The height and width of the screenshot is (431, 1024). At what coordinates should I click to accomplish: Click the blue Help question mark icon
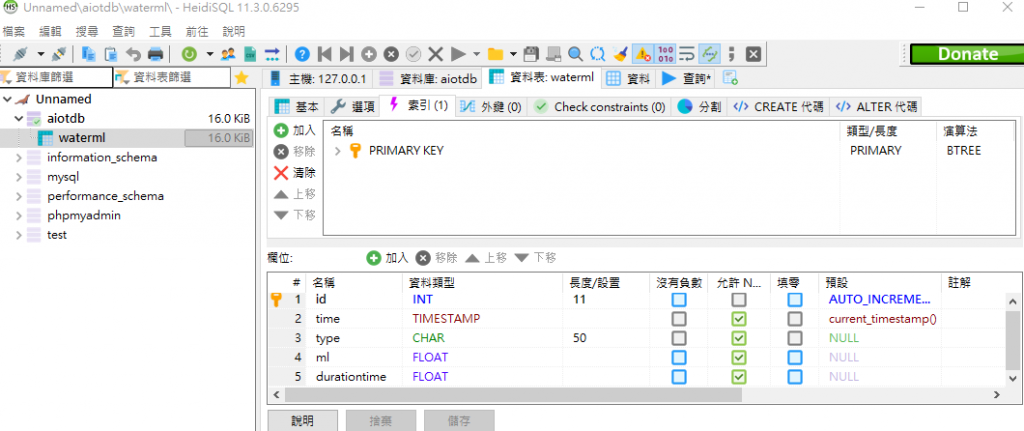[302, 54]
